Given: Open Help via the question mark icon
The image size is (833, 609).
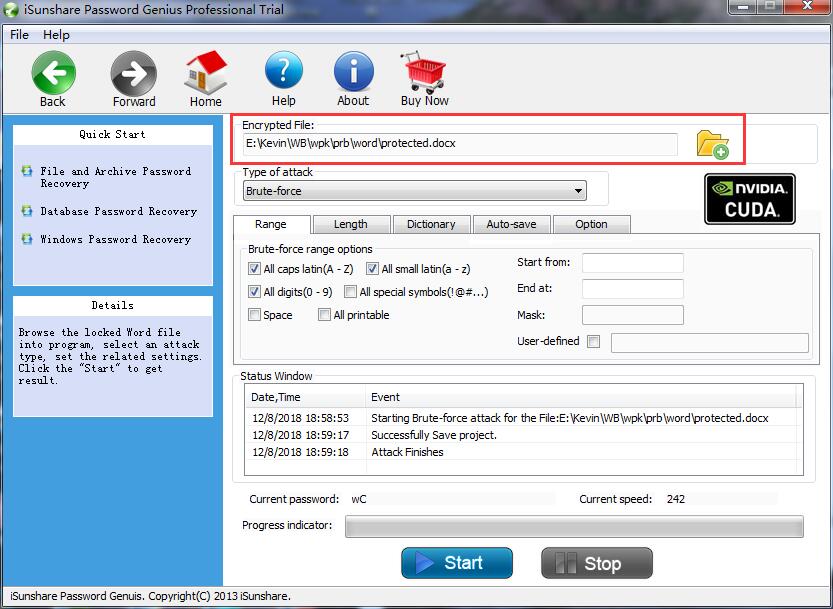Looking at the screenshot, I should [284, 71].
